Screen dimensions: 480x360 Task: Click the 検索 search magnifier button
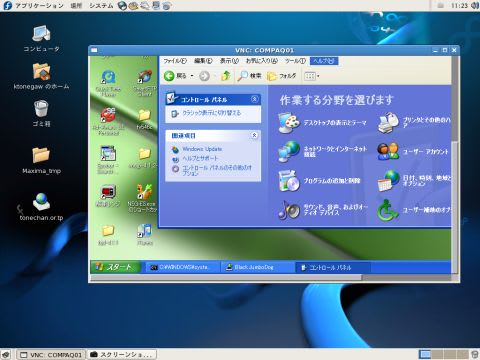(249, 76)
